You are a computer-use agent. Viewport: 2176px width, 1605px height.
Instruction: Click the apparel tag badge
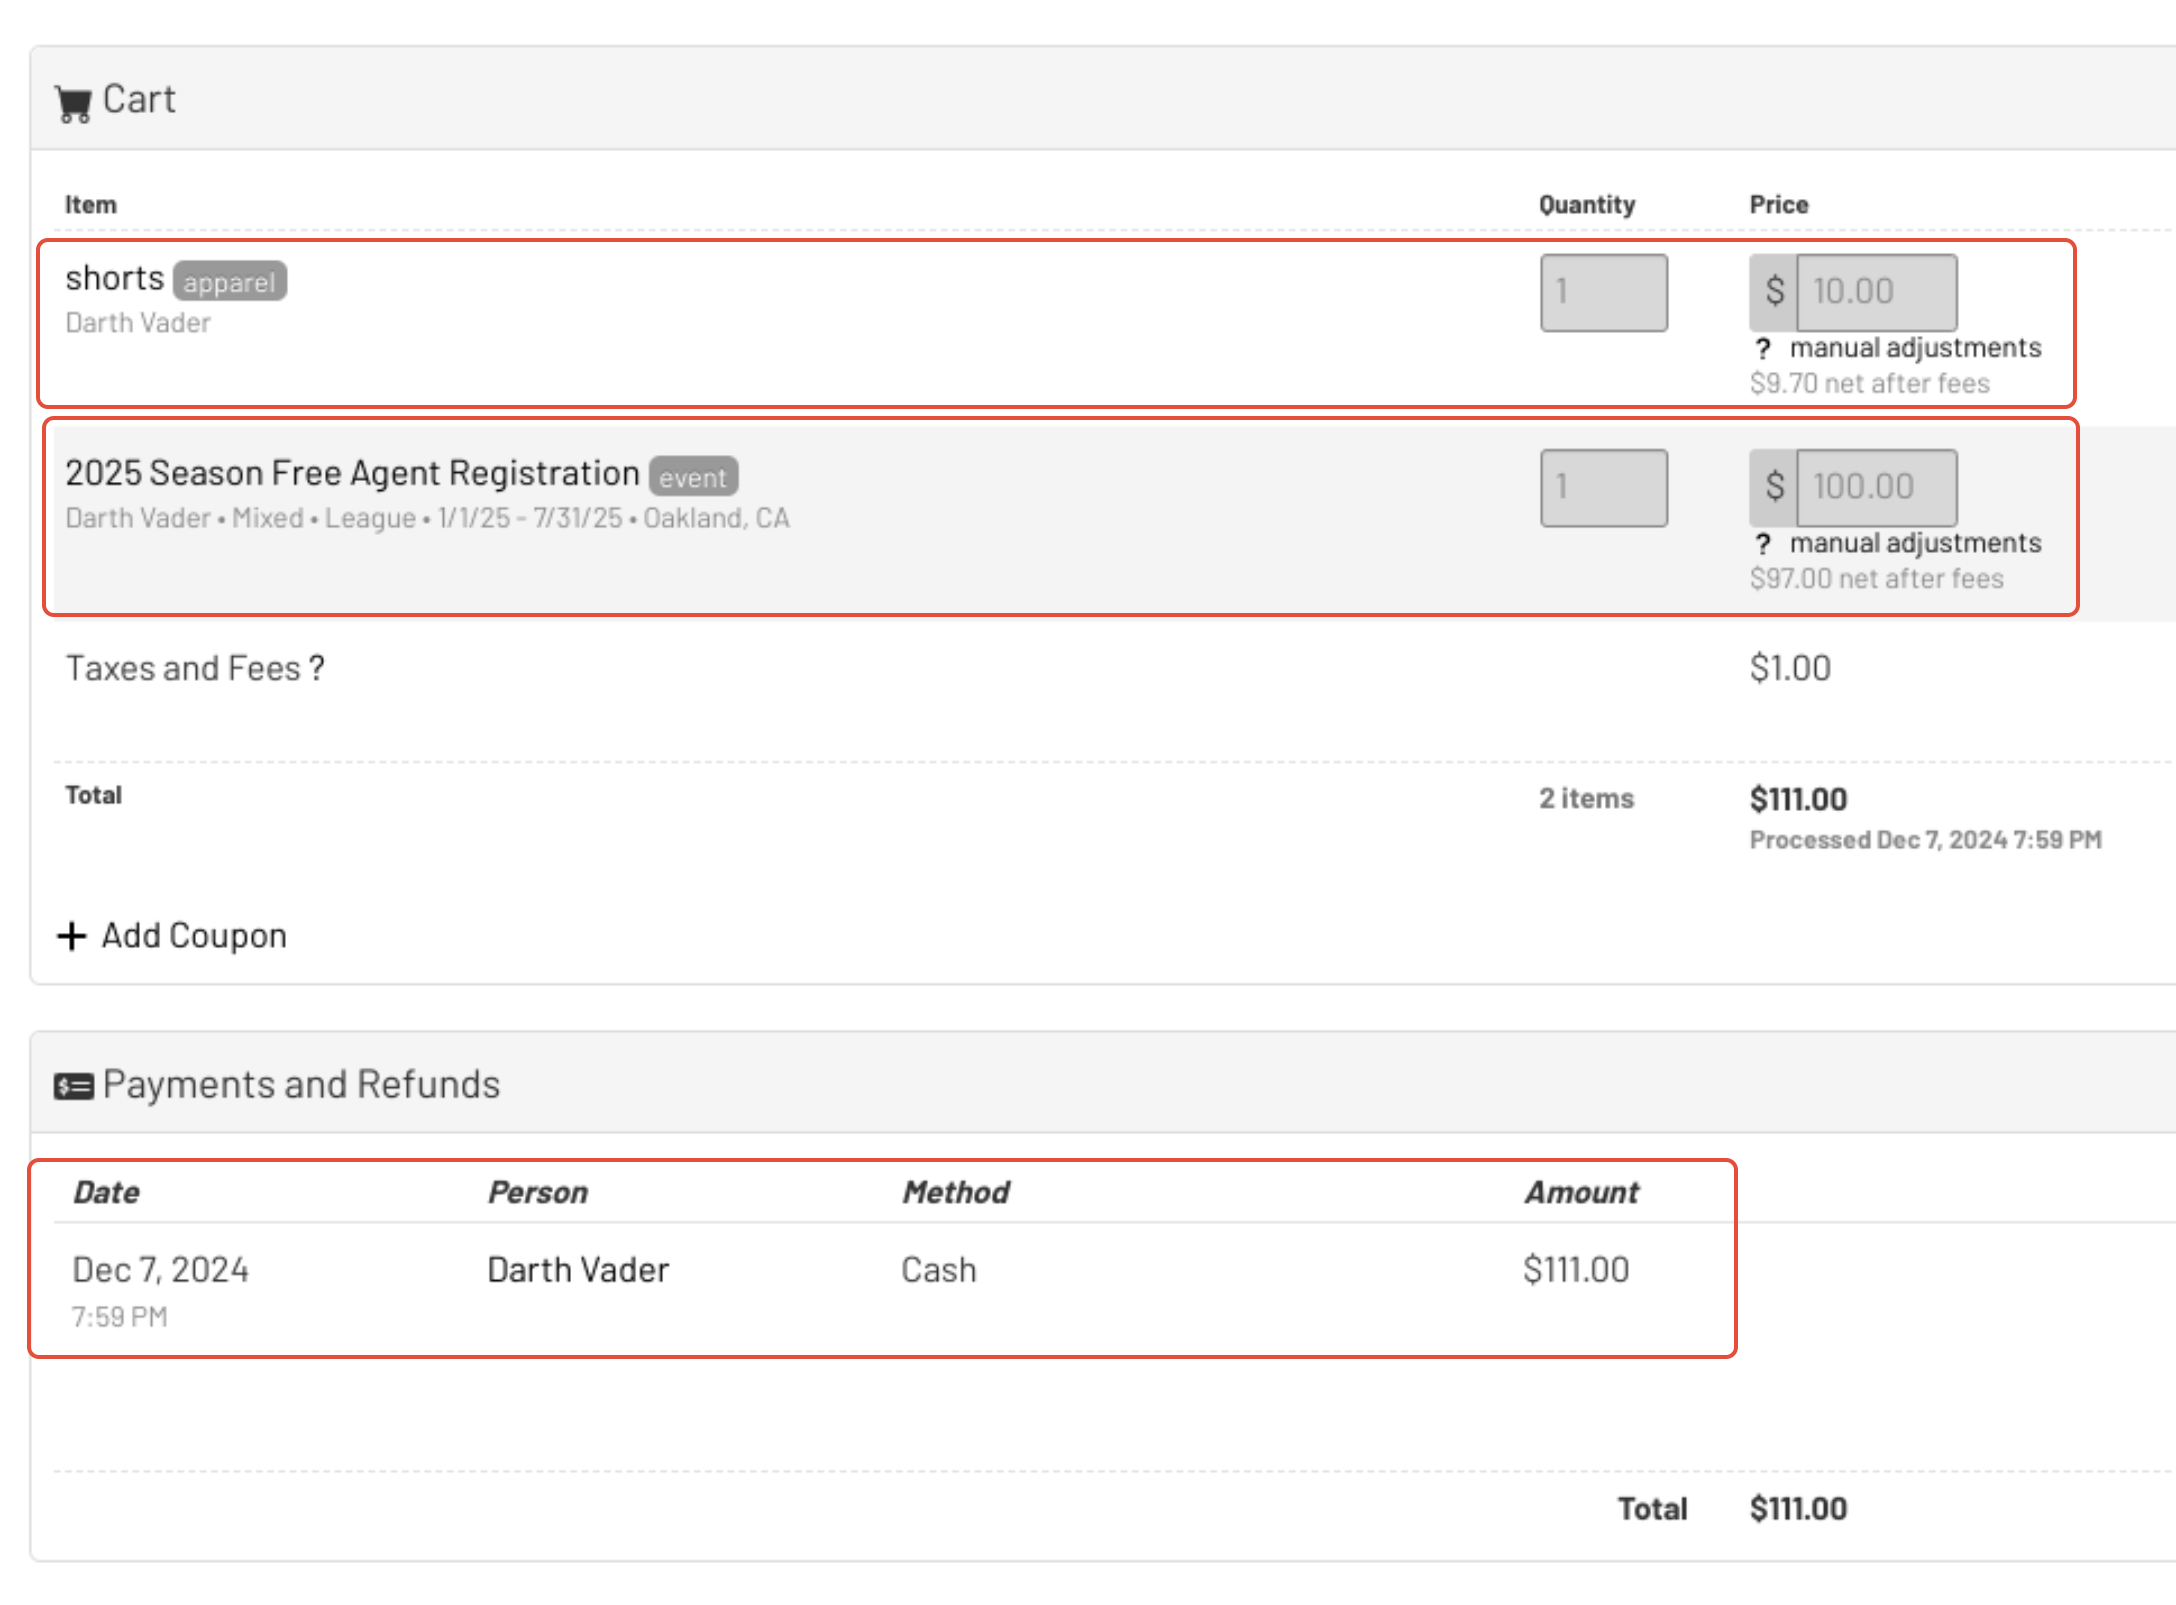pos(229,282)
